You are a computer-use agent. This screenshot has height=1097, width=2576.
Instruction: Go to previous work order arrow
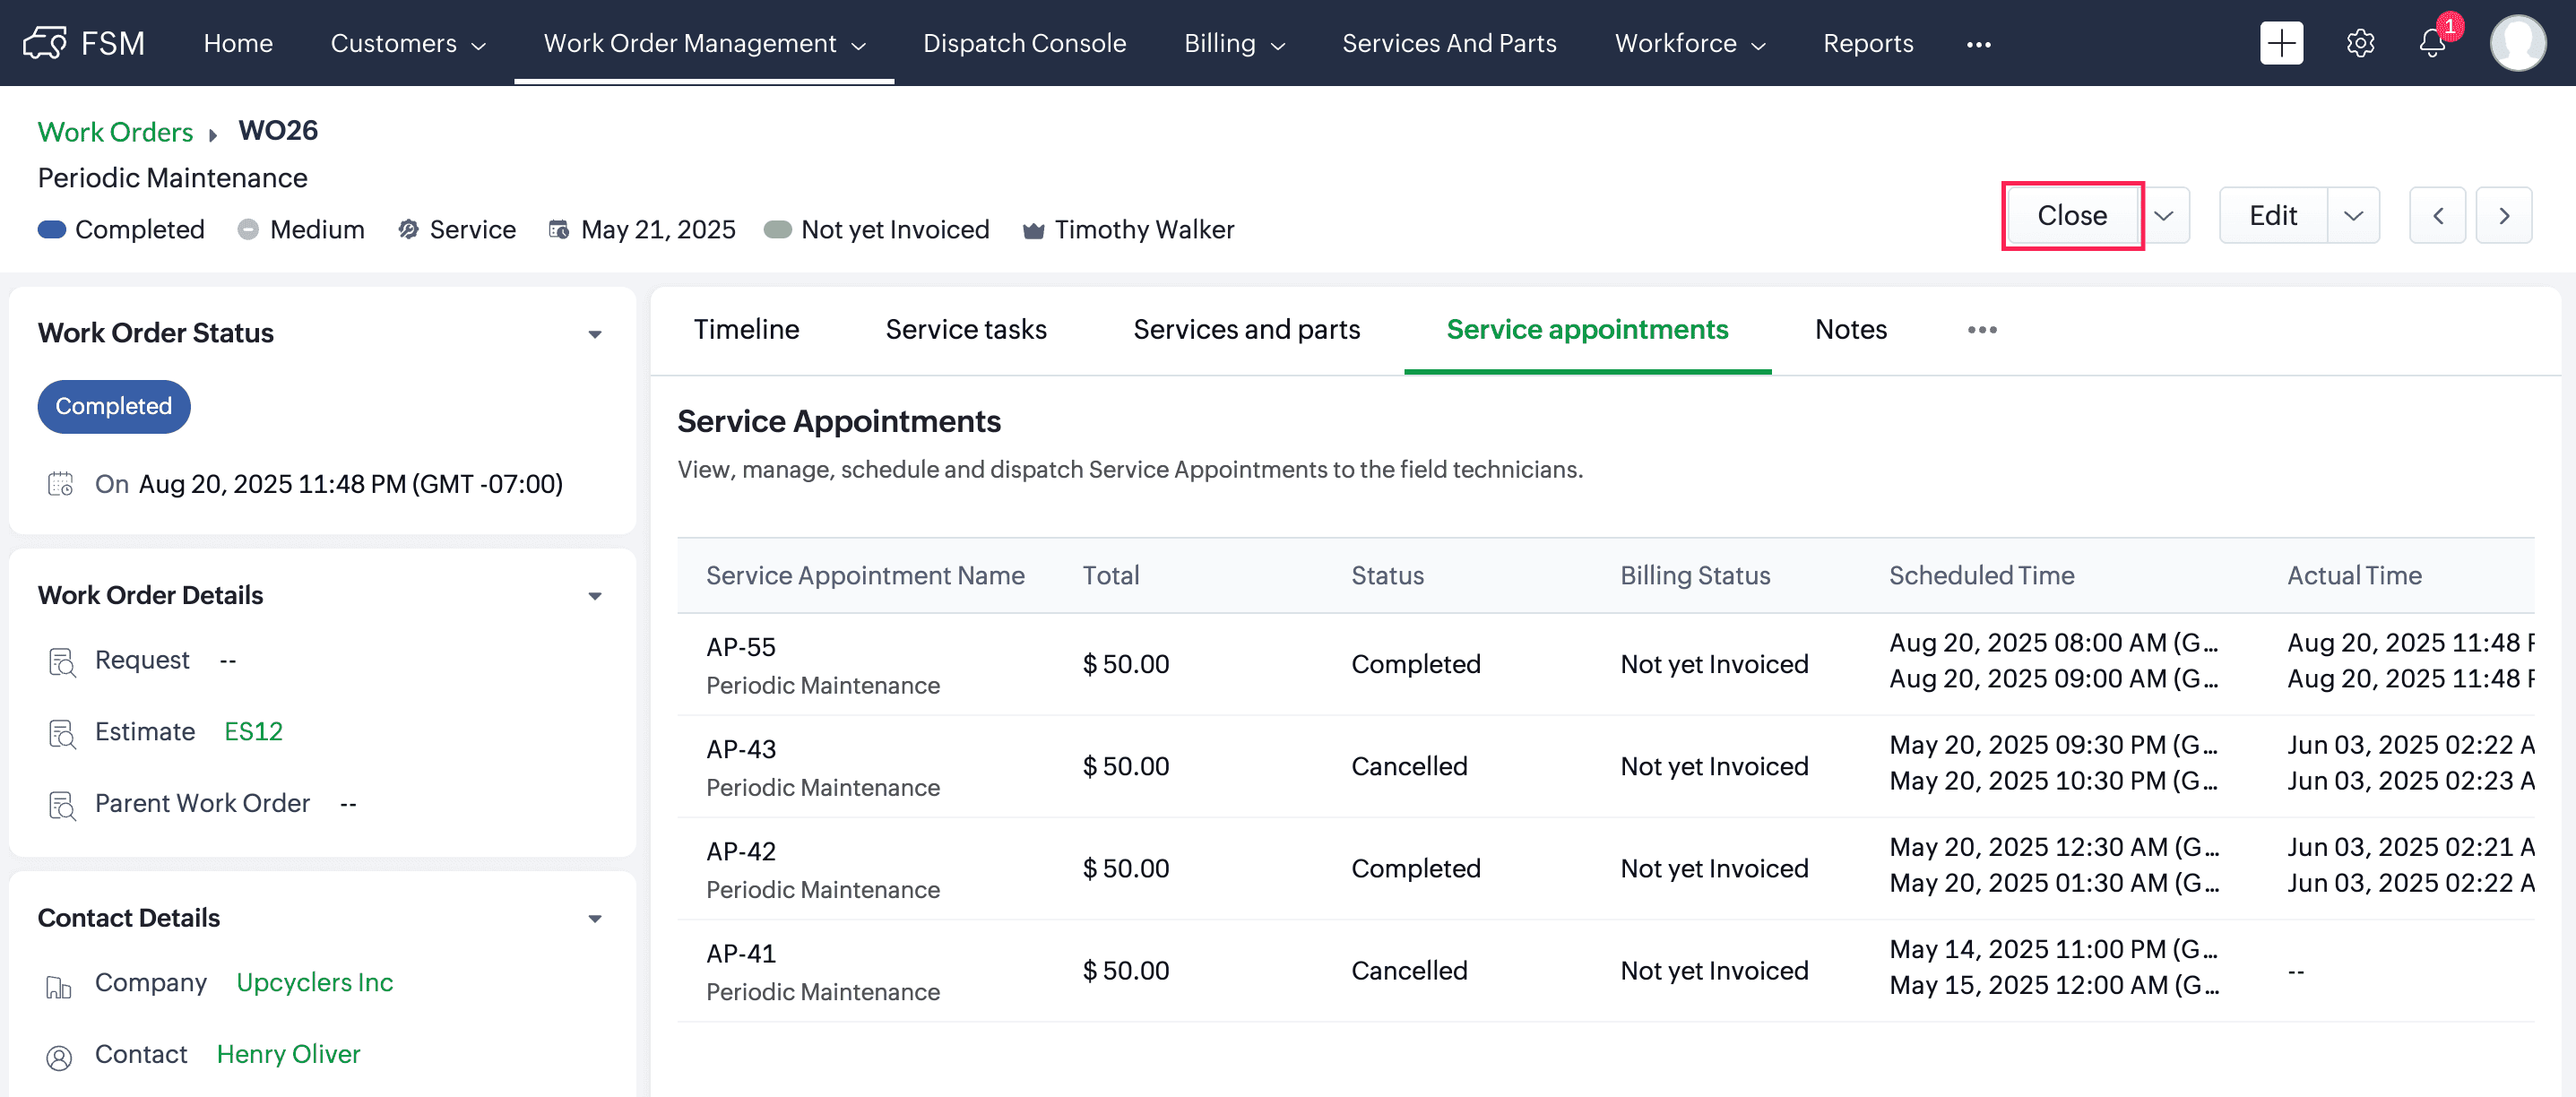pos(2437,215)
